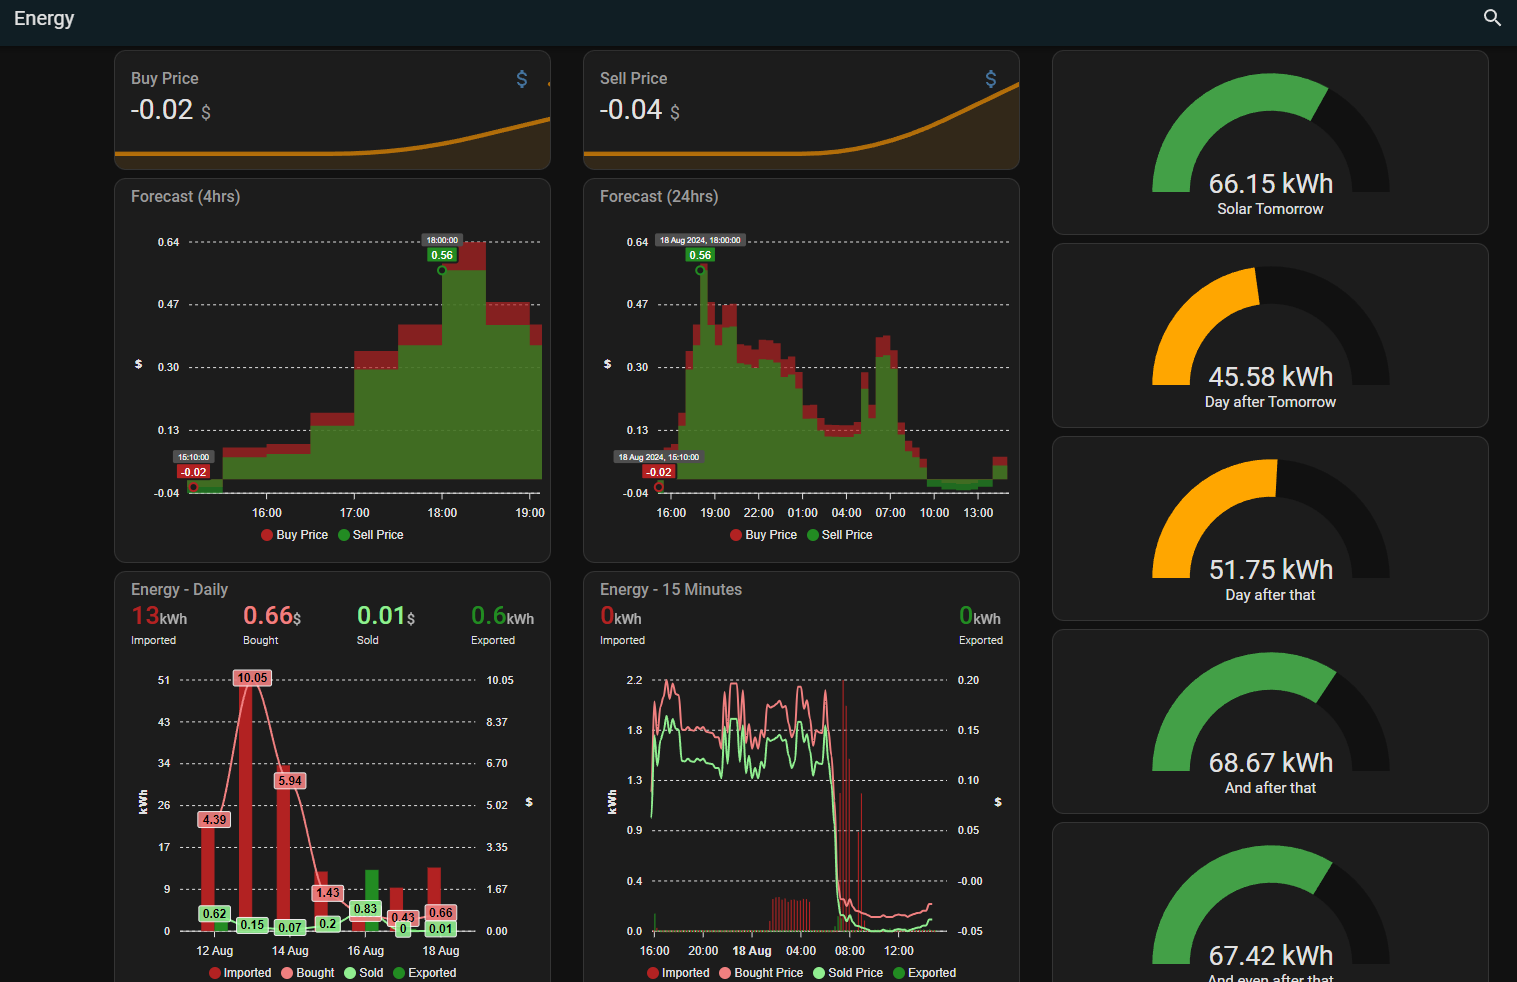Toggle Imported series in 15 Minutes legend

678,973
